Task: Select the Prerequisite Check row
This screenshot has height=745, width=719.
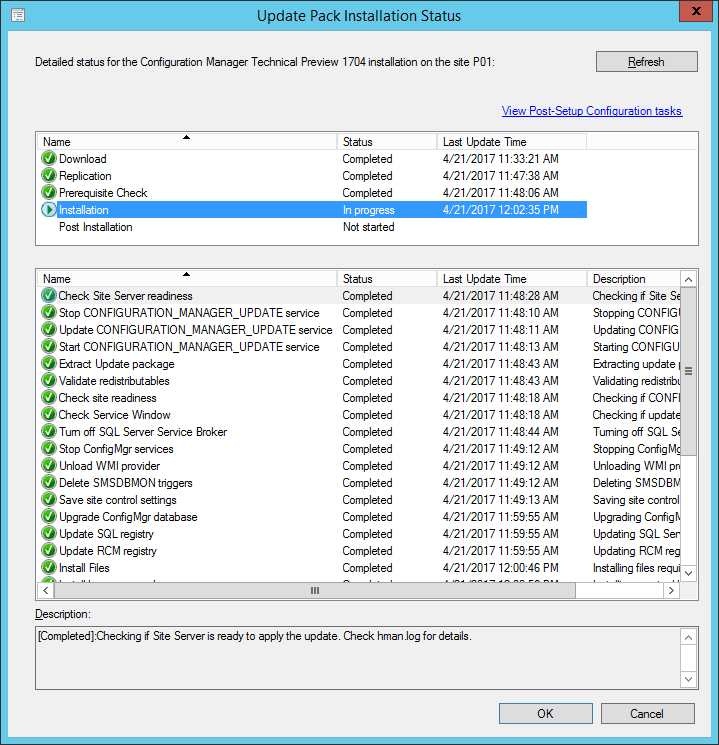Action: [314, 192]
